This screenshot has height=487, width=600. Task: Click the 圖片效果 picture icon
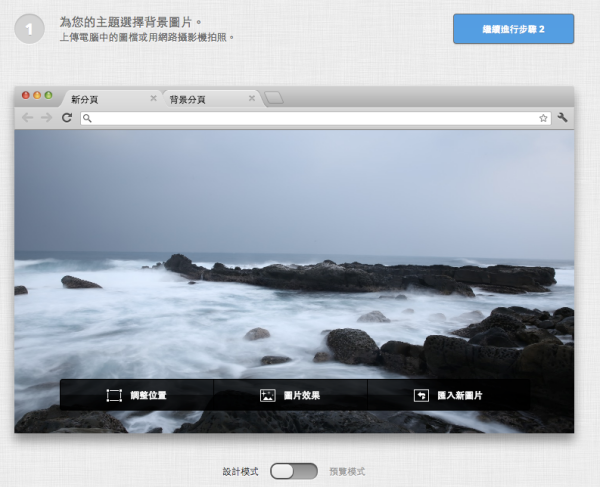click(x=267, y=395)
